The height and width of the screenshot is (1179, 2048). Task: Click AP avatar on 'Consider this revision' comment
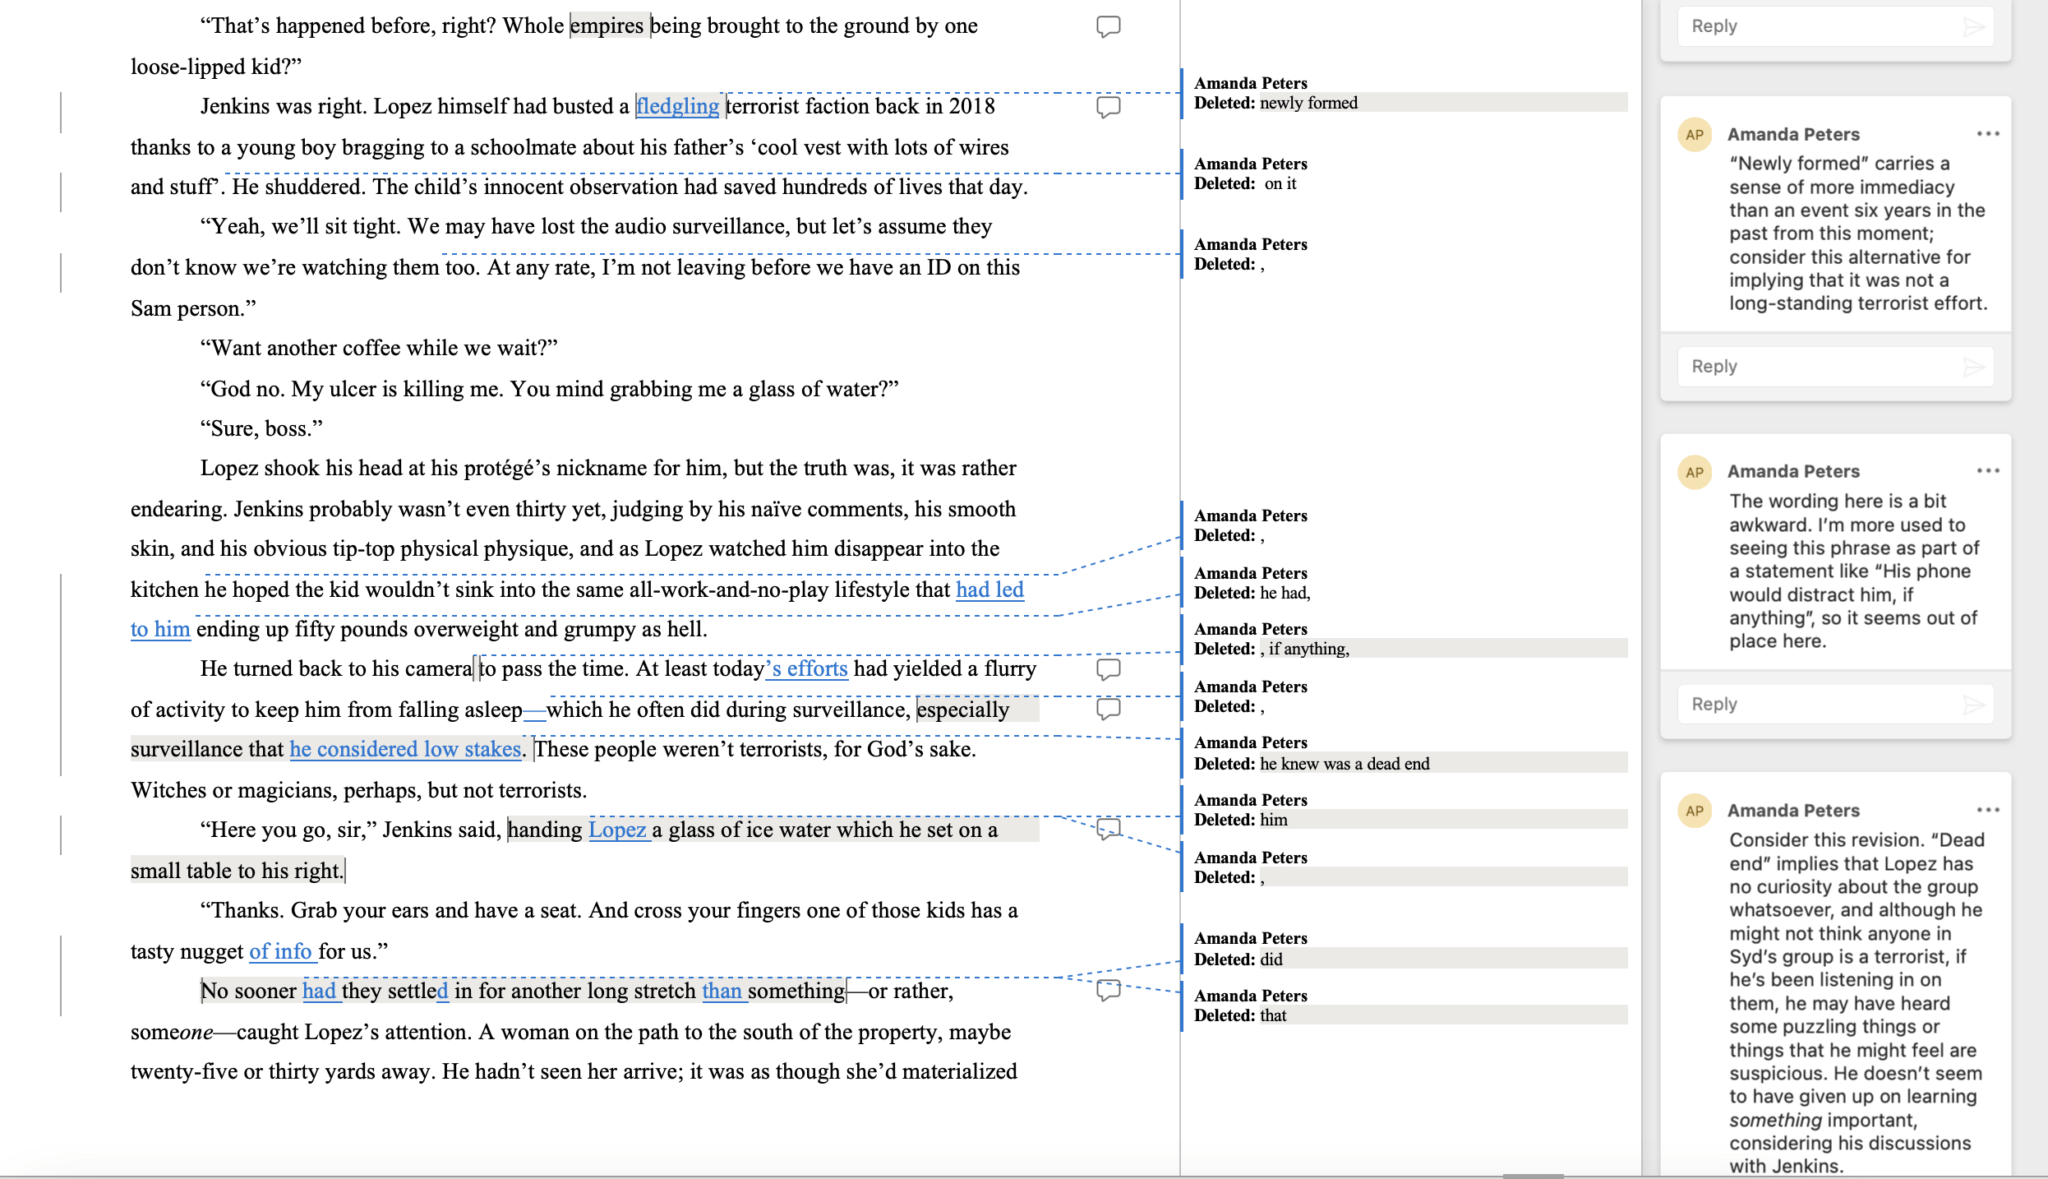point(1694,810)
